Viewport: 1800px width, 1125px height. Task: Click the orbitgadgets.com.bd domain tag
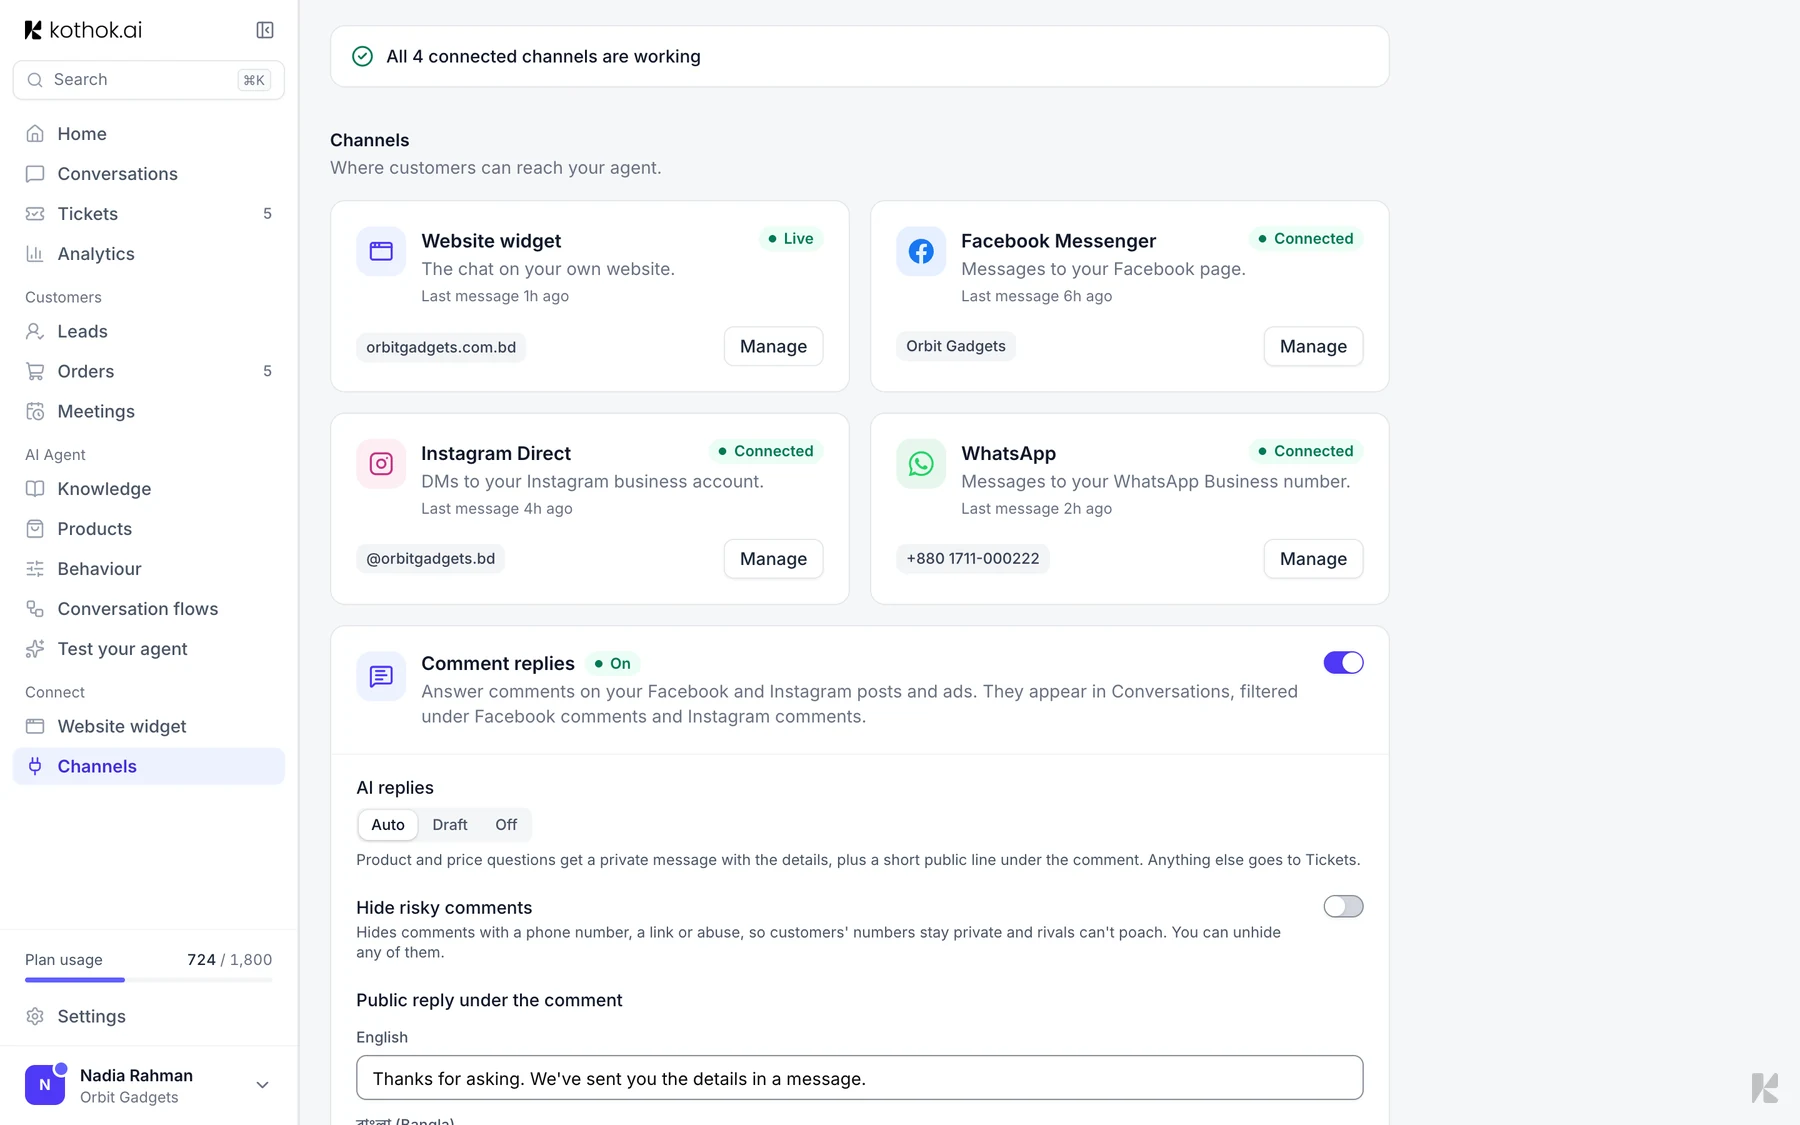pyautogui.click(x=441, y=347)
